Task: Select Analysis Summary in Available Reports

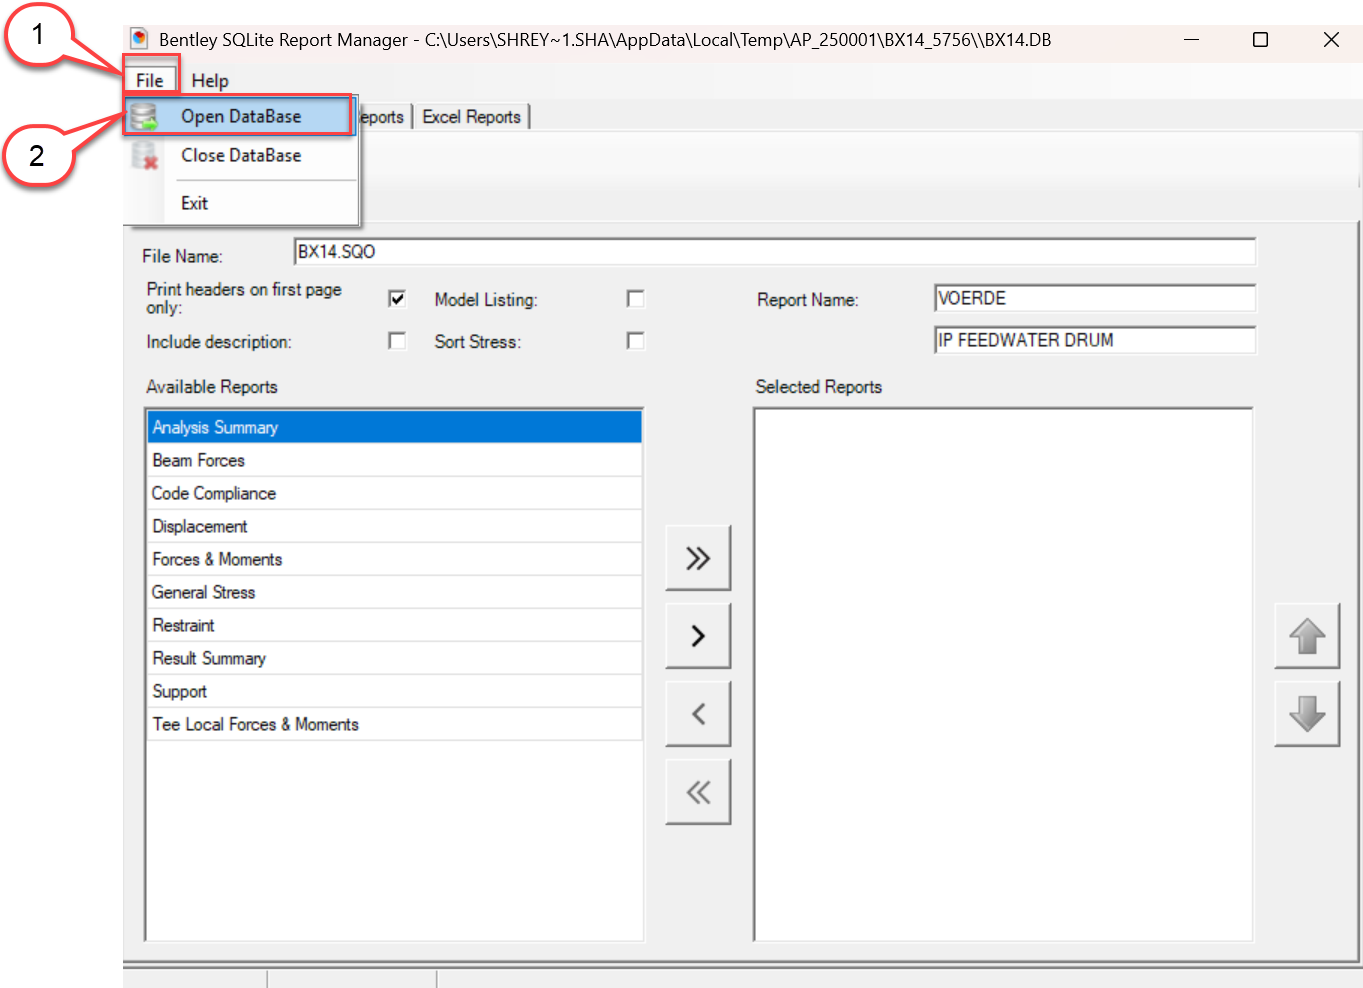Action: (x=395, y=427)
